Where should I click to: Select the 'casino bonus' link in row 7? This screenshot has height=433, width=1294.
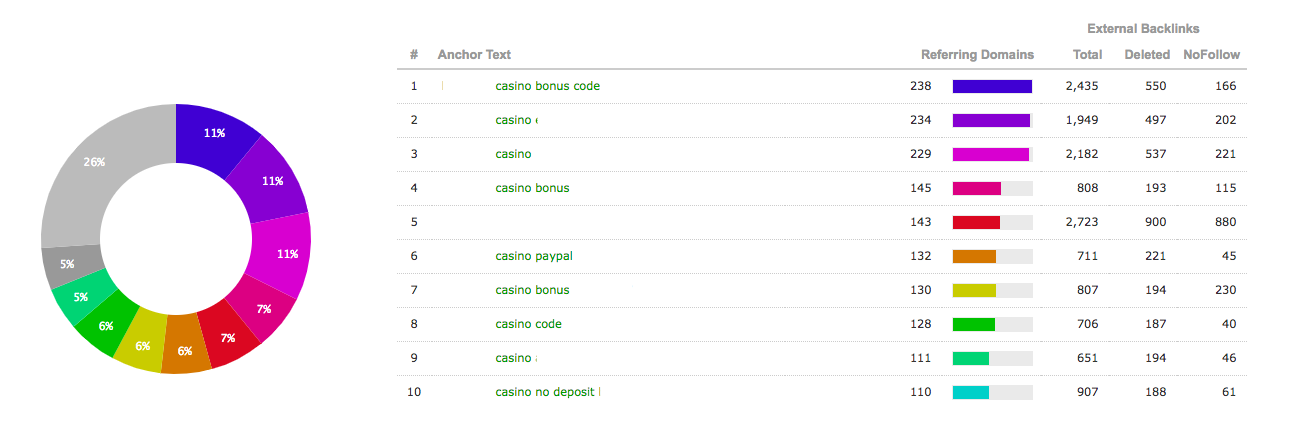[x=532, y=290]
